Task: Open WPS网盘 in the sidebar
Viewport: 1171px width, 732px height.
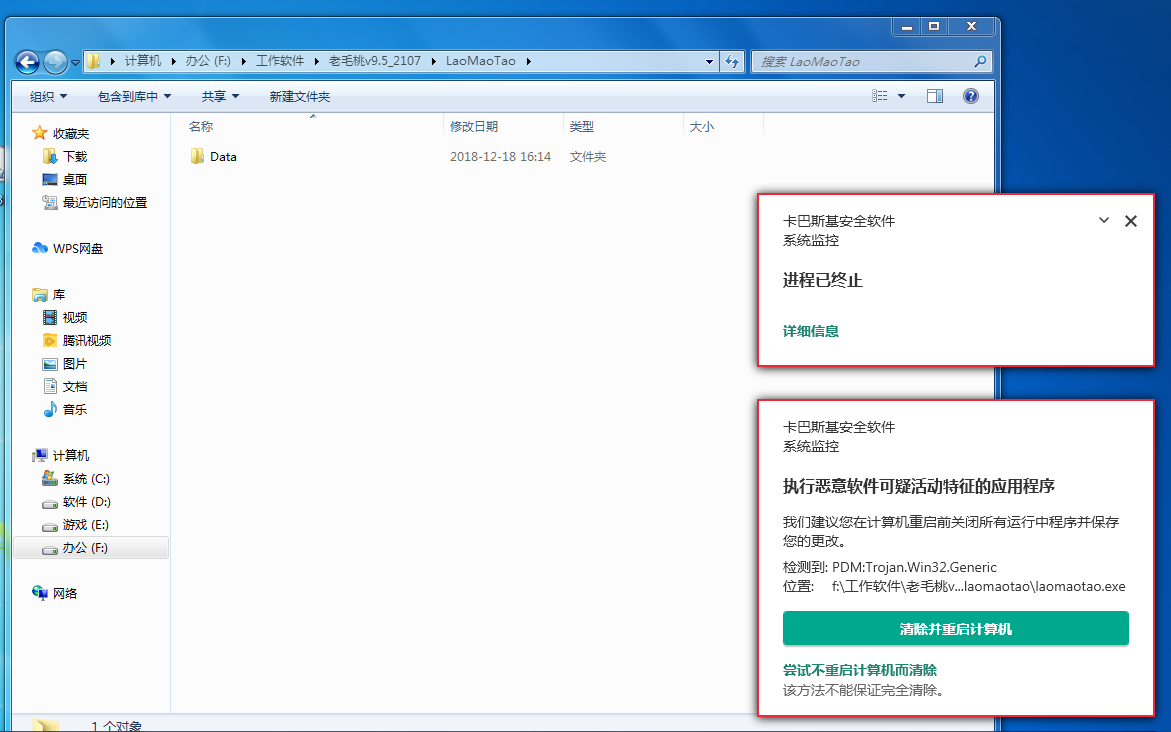Action: (78, 249)
